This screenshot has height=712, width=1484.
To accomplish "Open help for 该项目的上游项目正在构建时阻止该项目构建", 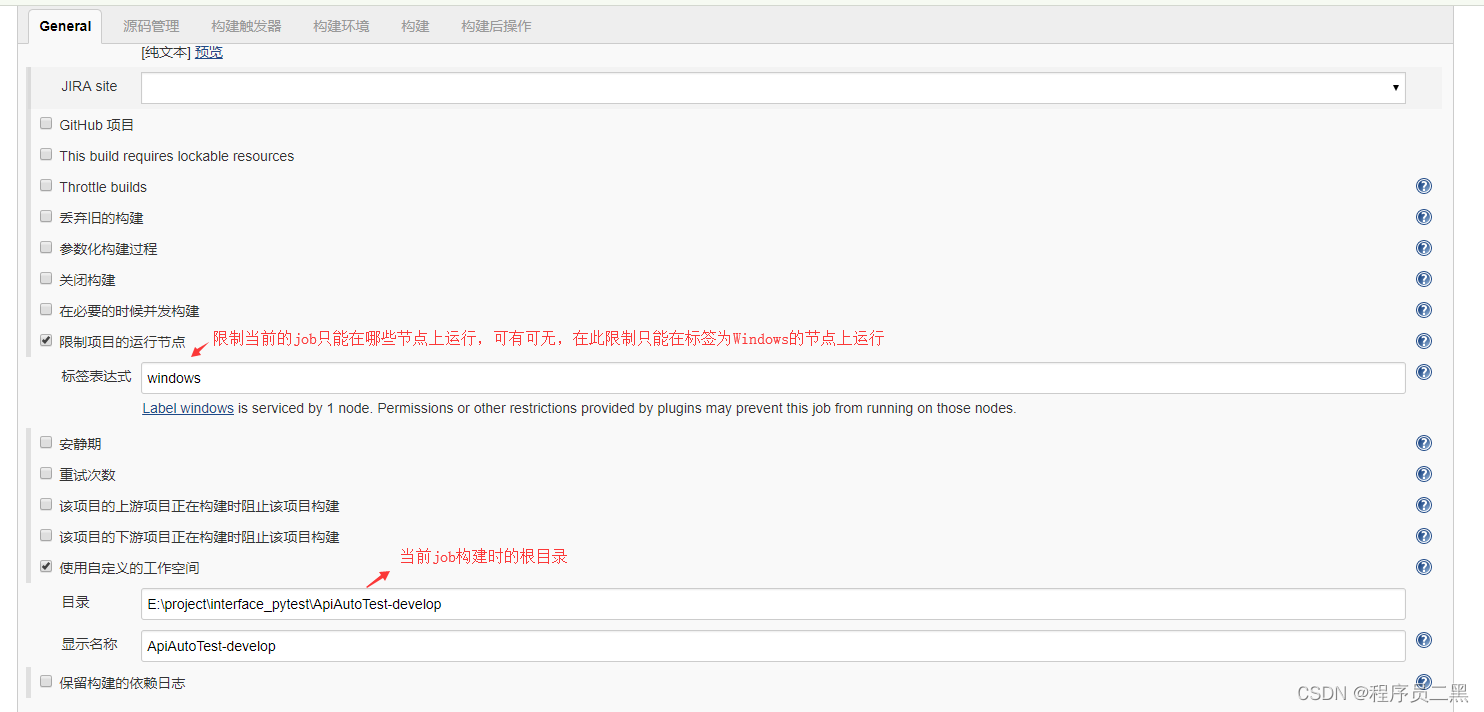I will click(x=1424, y=505).
